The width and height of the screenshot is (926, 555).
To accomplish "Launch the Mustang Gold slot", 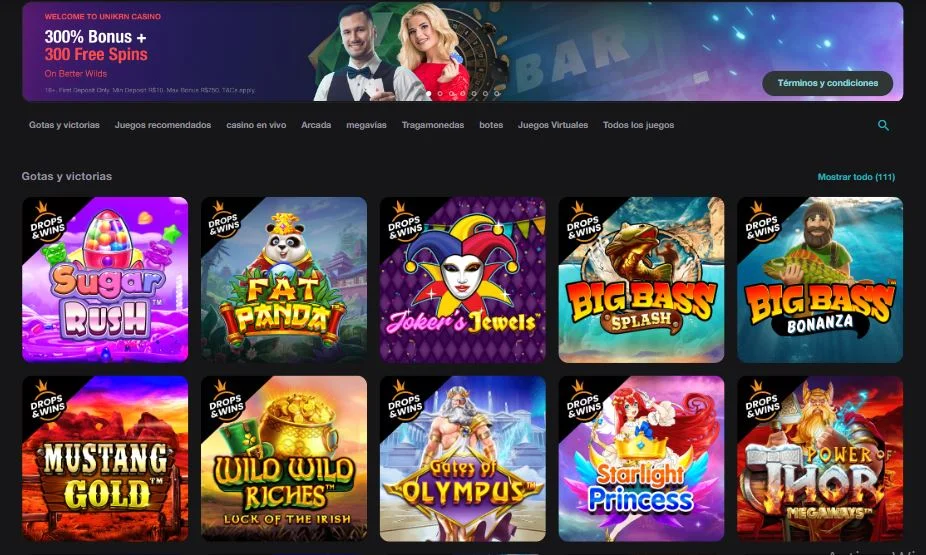I will click(105, 459).
